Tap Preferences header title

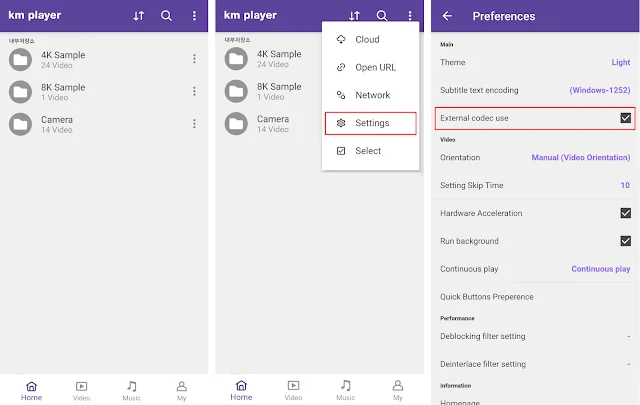pos(504,16)
